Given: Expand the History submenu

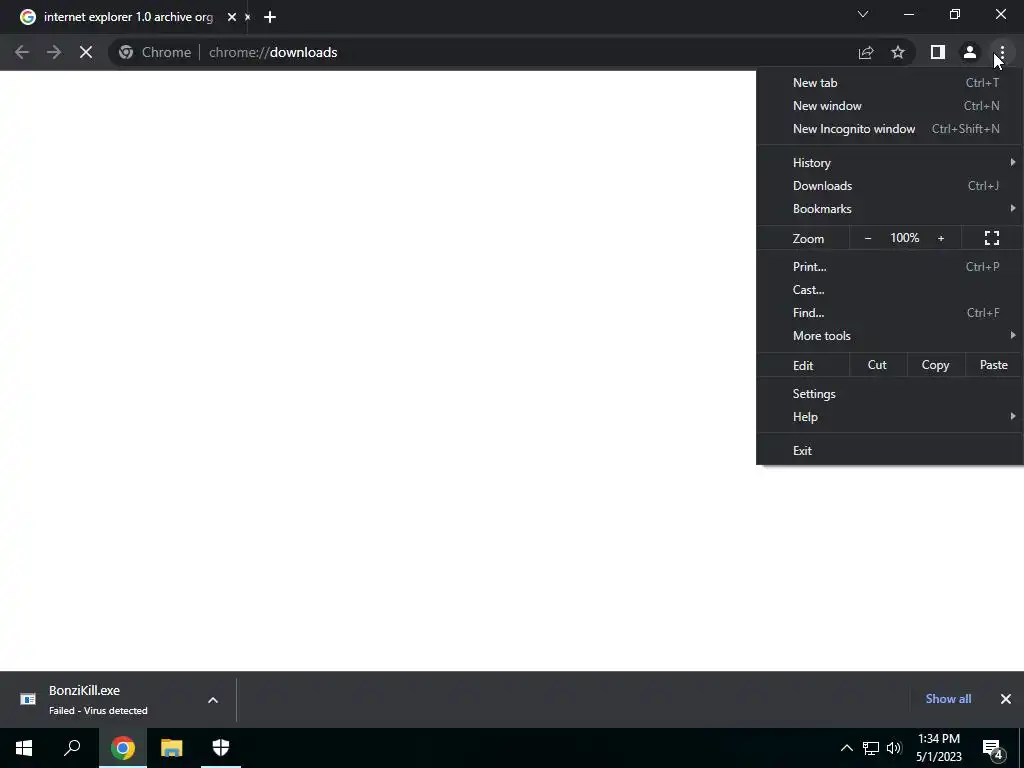Looking at the screenshot, I should click(889, 163).
